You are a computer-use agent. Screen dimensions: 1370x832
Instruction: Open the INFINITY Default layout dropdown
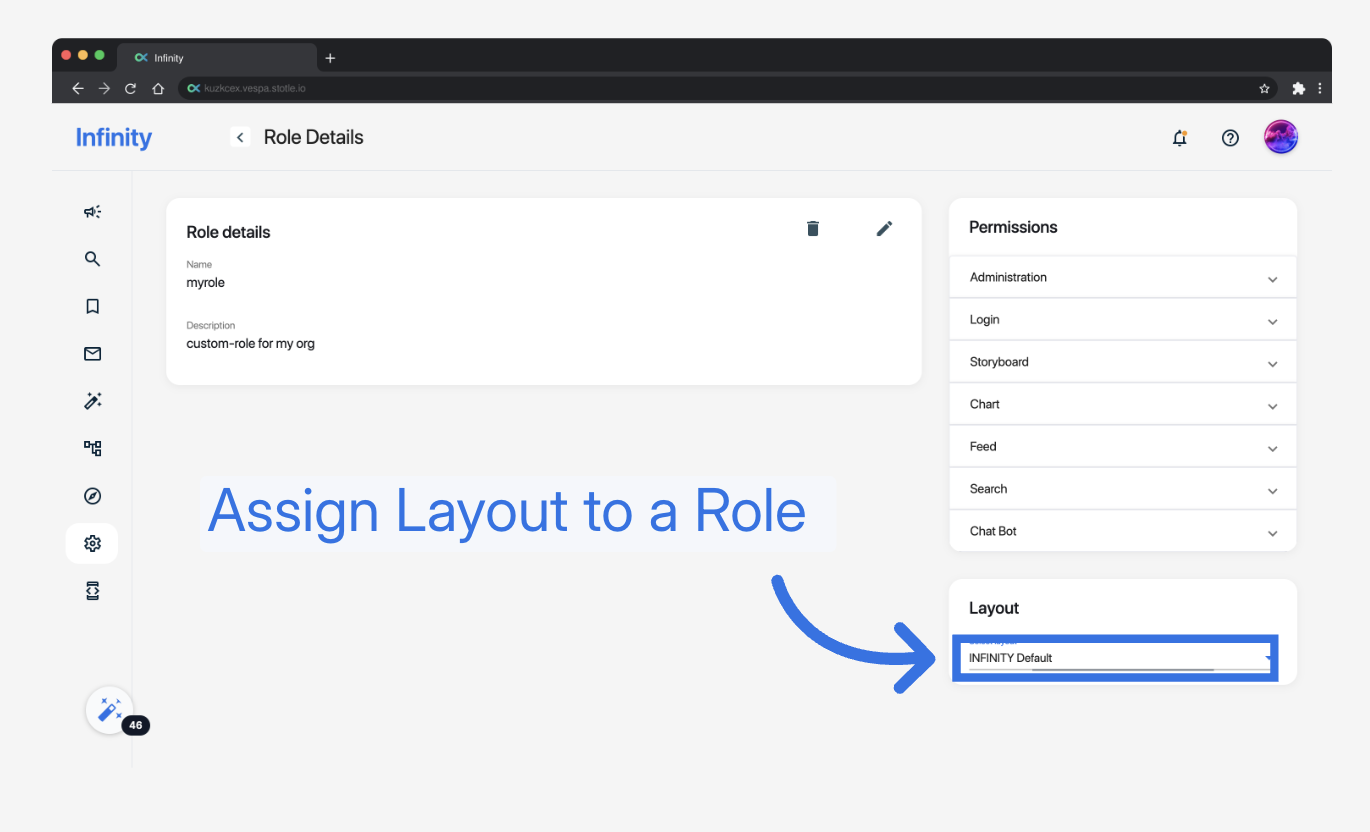click(1114, 658)
